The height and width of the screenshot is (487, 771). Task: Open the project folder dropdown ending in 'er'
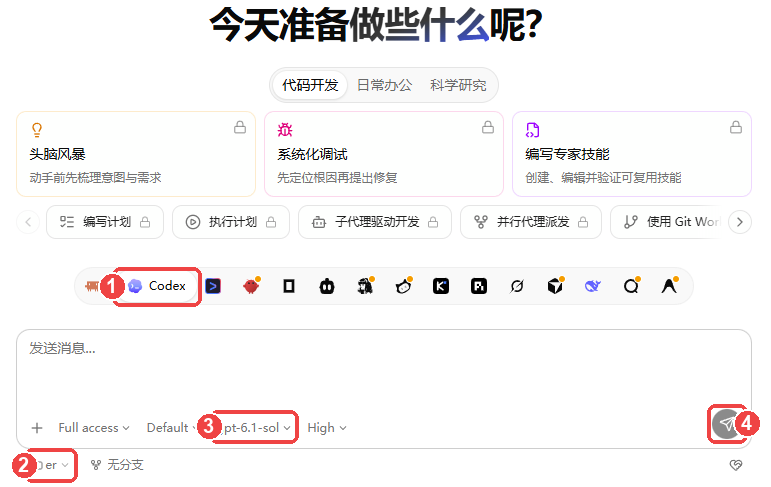[x=52, y=465]
